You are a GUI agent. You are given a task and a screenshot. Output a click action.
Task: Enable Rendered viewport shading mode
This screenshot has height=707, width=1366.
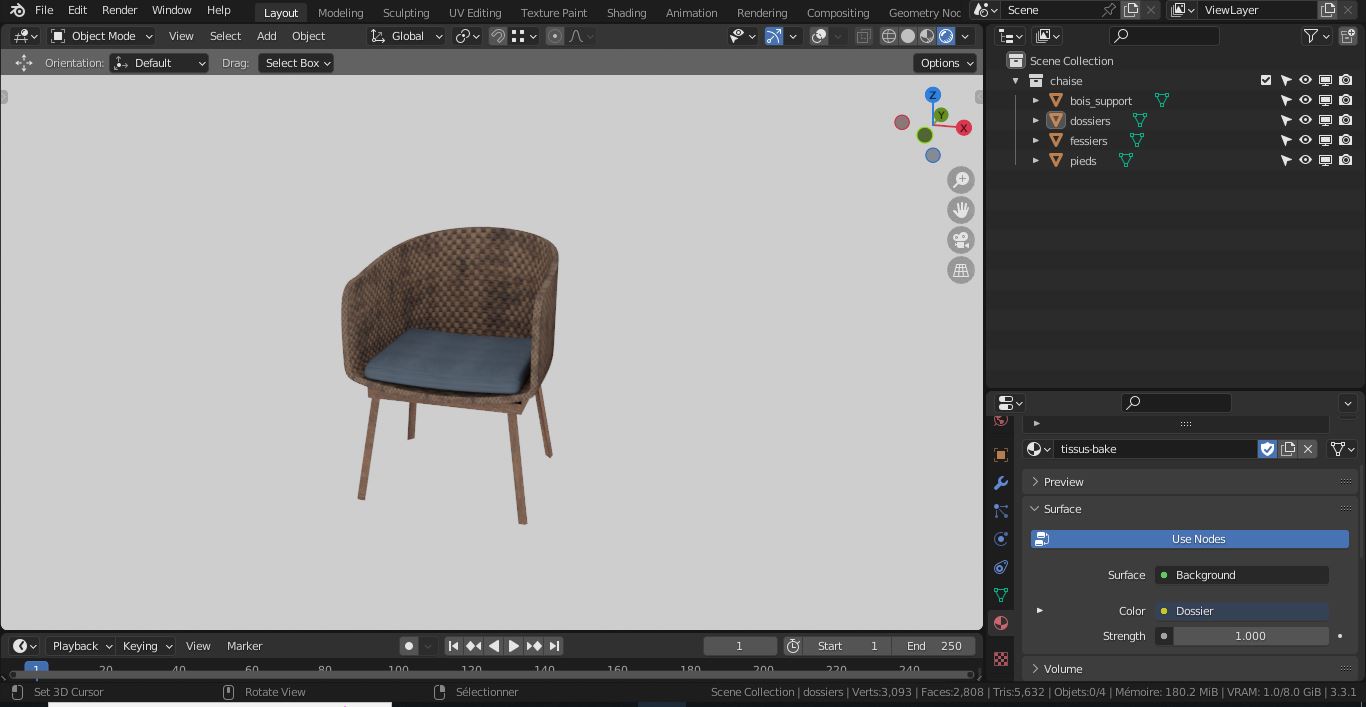click(944, 36)
